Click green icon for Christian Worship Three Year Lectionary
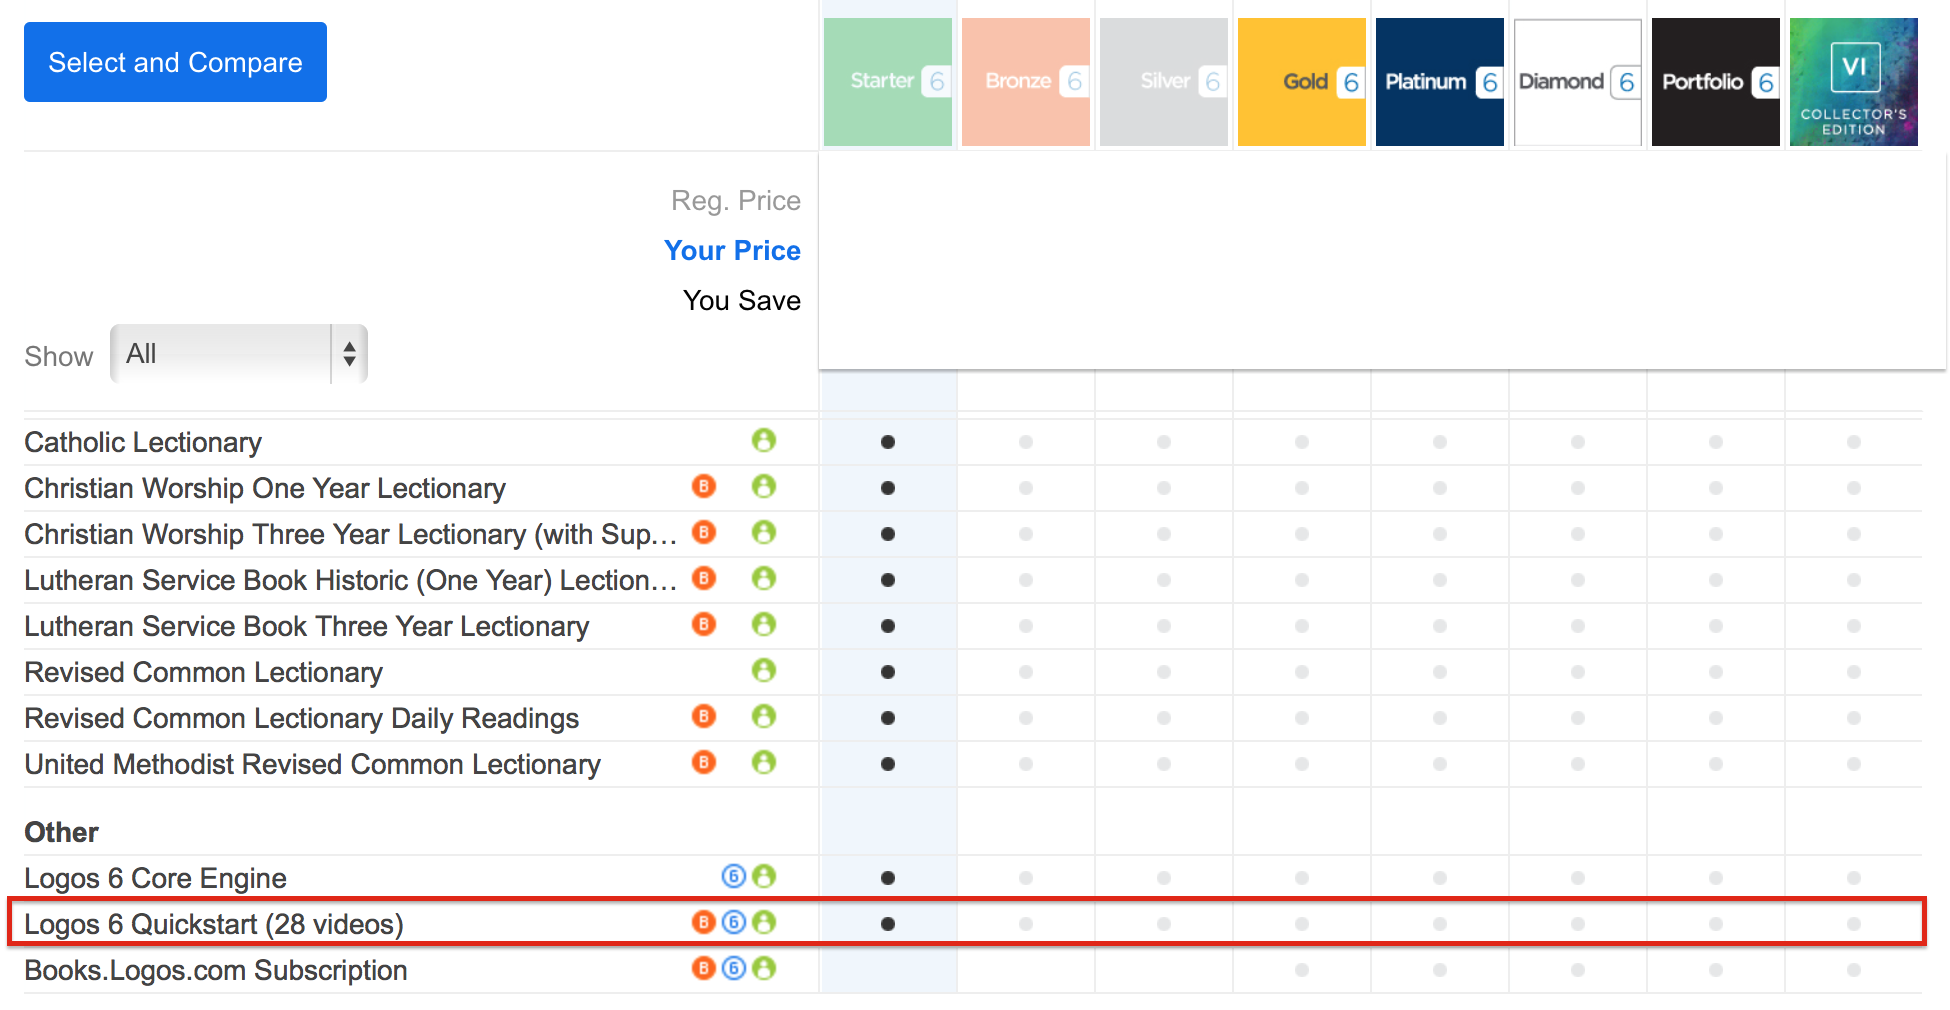Image resolution: width=1950 pixels, height=1010 pixels. [764, 532]
